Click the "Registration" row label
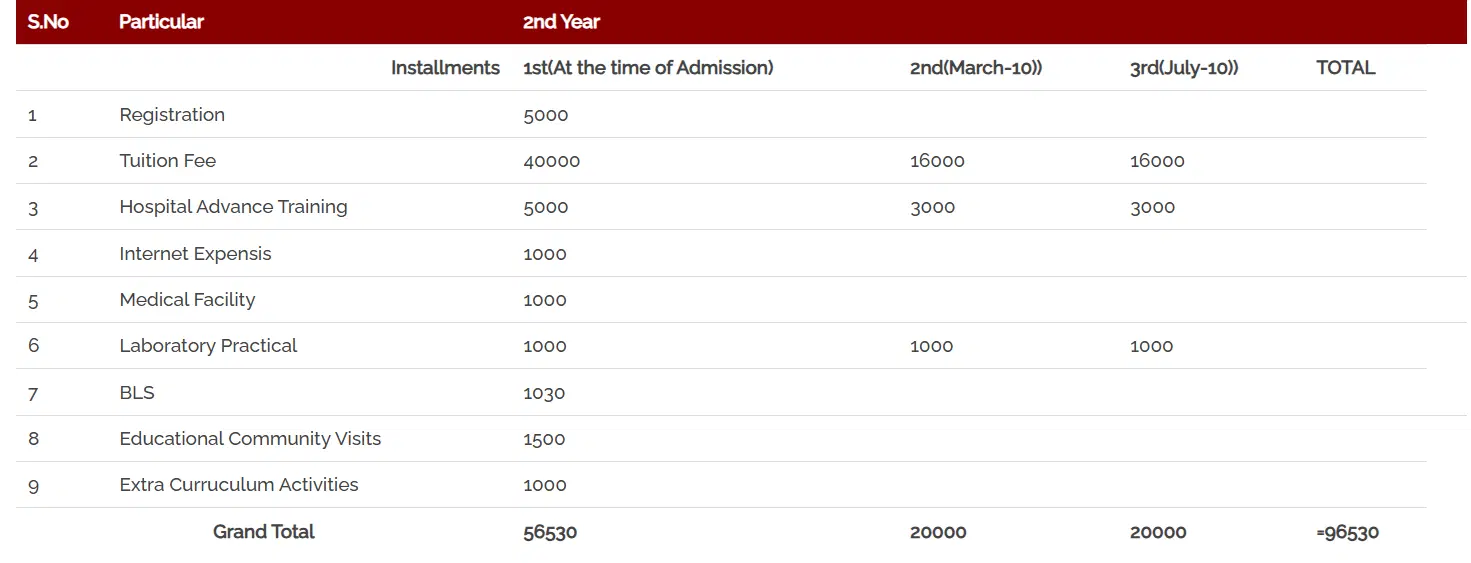The image size is (1471, 563). [x=172, y=115]
